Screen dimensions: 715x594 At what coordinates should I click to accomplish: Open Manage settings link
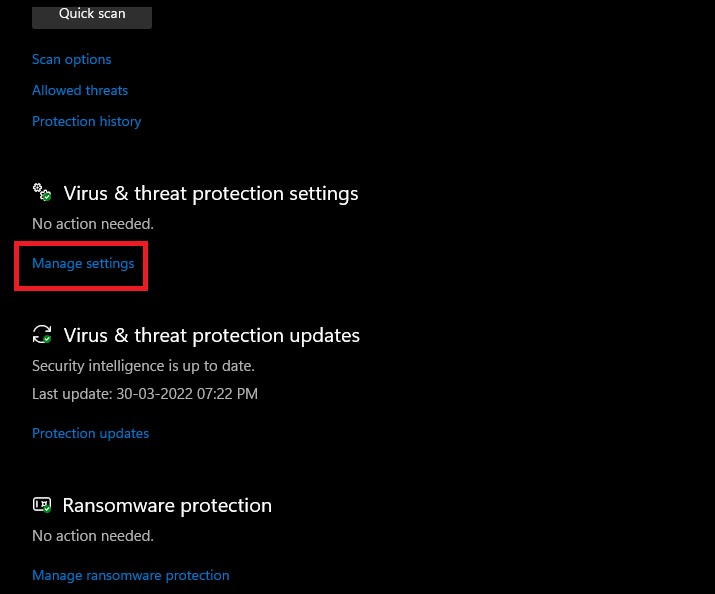pyautogui.click(x=83, y=264)
